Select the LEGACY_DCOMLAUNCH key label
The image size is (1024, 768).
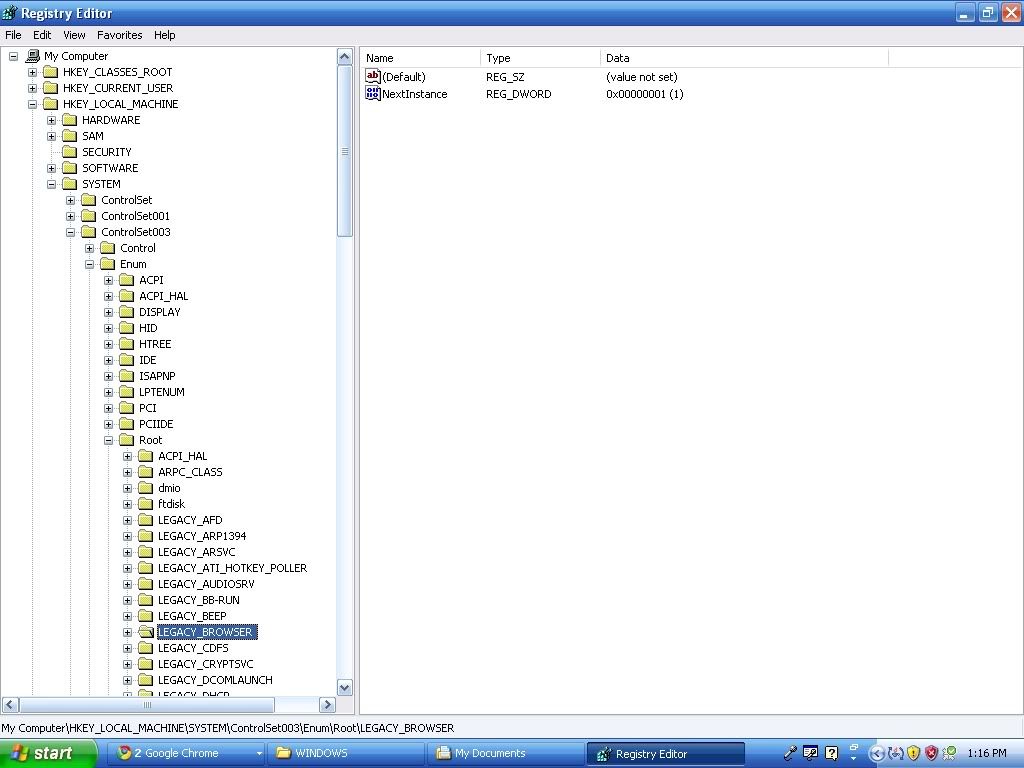(x=216, y=680)
